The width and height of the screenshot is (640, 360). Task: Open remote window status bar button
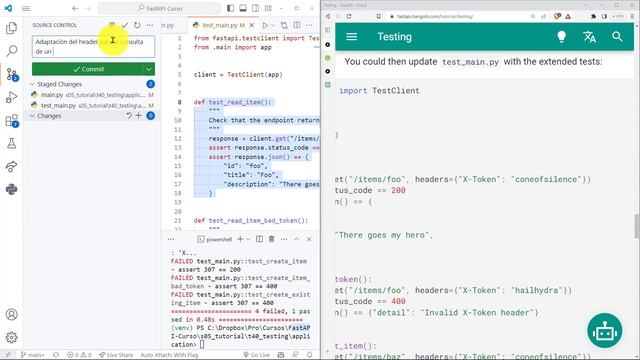point(8,355)
